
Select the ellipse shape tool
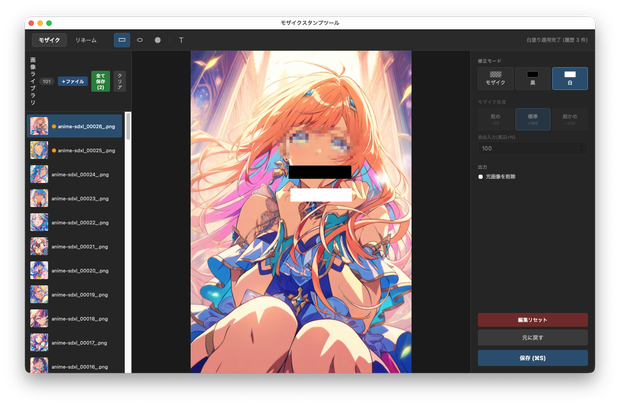(x=140, y=40)
